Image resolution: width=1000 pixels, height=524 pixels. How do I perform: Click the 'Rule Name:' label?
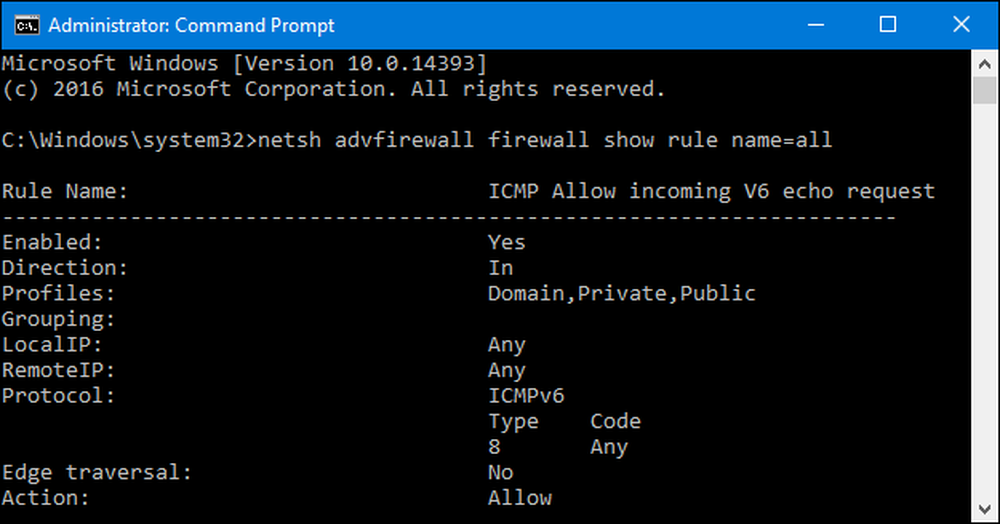[x=64, y=191]
